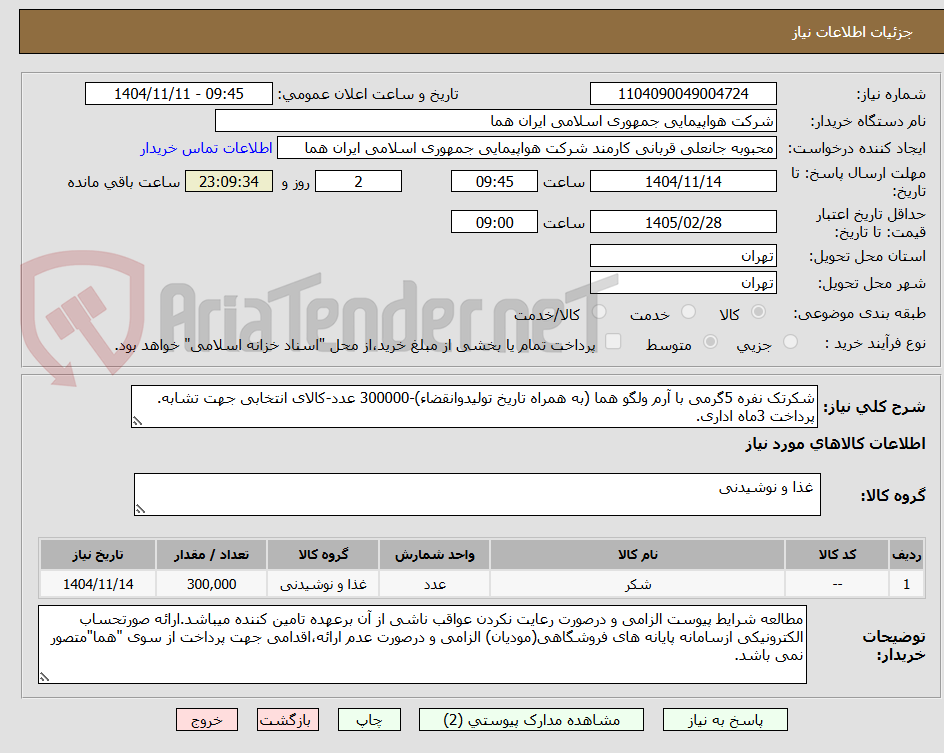This screenshot has width=944, height=753.
Task: Click the طبقه بندی موضوعی label
Action: 860,313
